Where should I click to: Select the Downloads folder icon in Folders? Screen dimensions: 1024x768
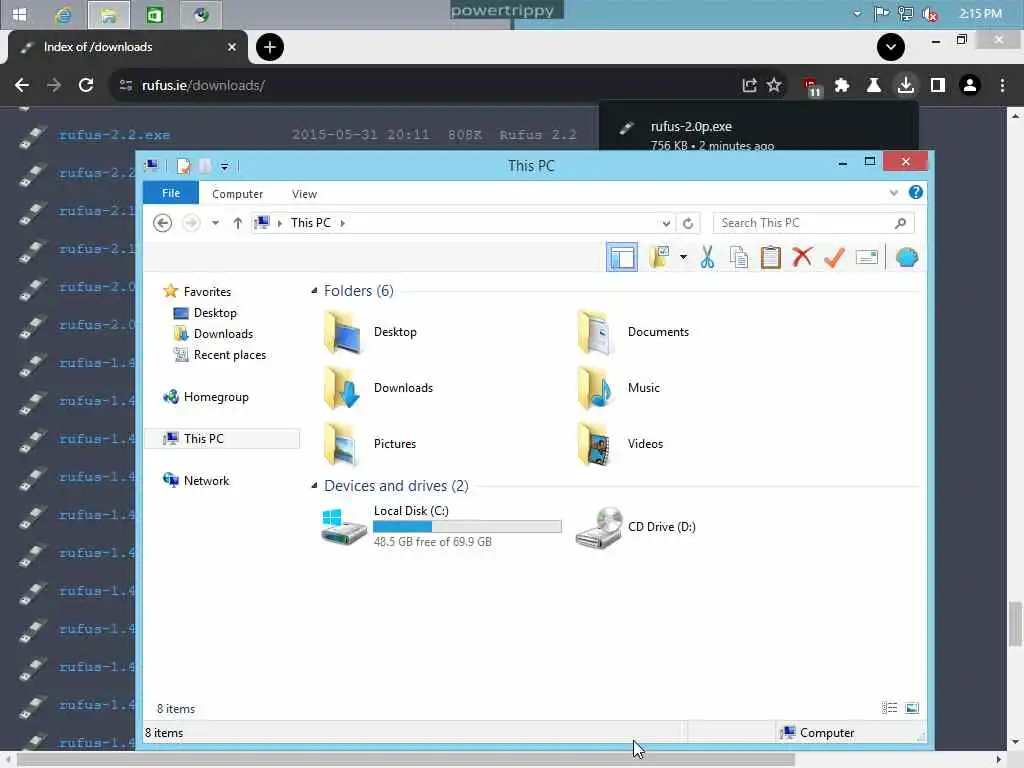pyautogui.click(x=343, y=388)
